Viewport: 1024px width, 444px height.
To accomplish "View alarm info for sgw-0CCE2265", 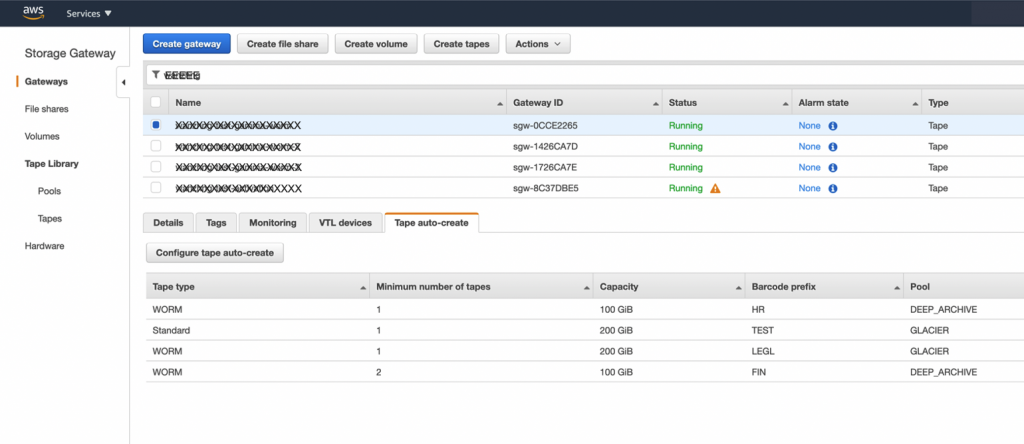I will [833, 125].
